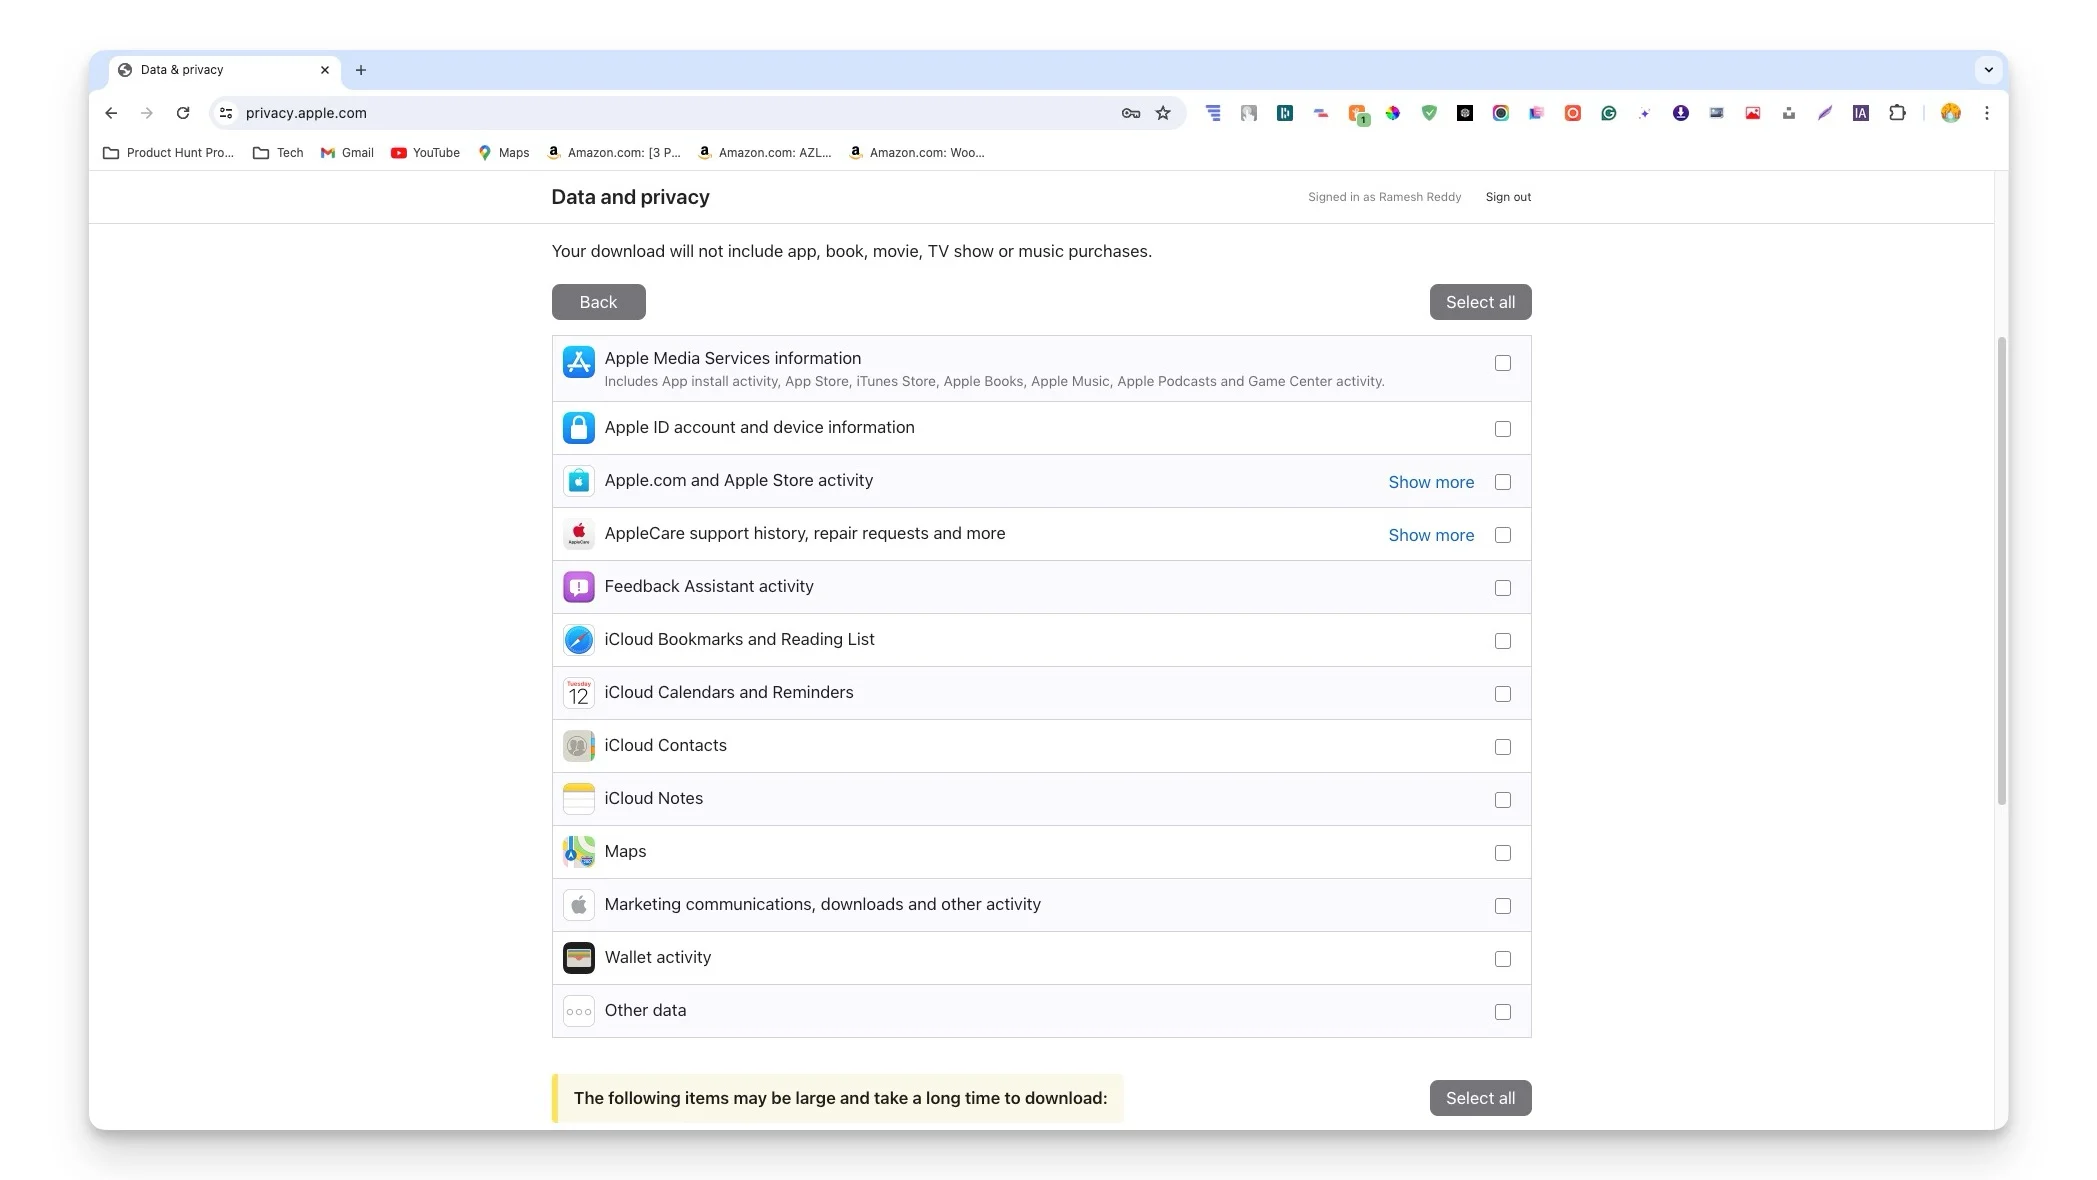Open the Amazon.com: AZL... bookmark
This screenshot has height=1180, width=2097.
coord(765,153)
